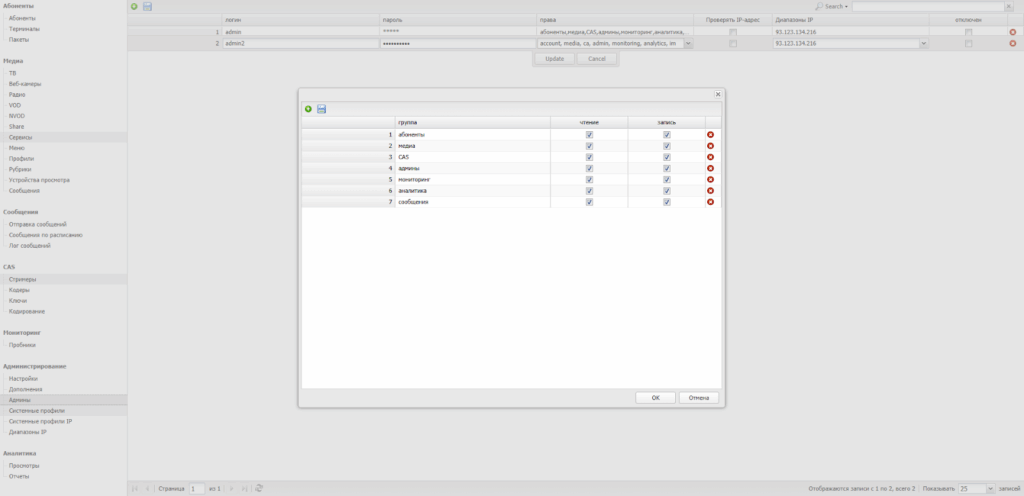Delete the аналитика group row
The height and width of the screenshot is (496, 1024).
pos(710,190)
